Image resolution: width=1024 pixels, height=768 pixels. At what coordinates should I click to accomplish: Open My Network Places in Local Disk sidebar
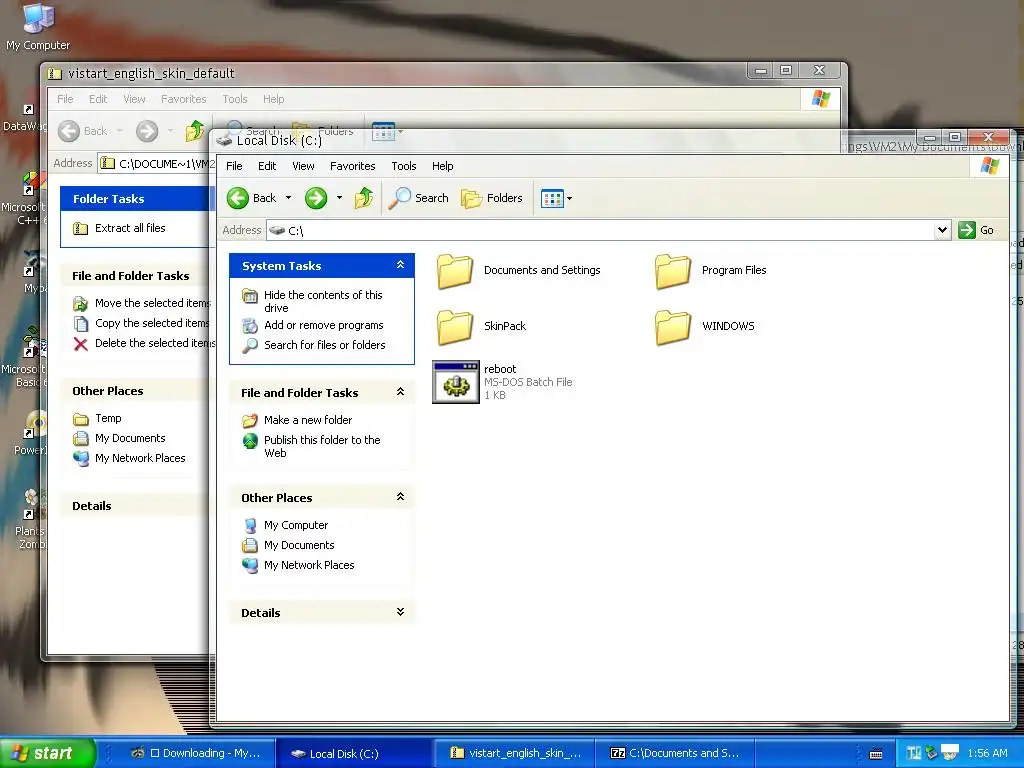click(309, 565)
